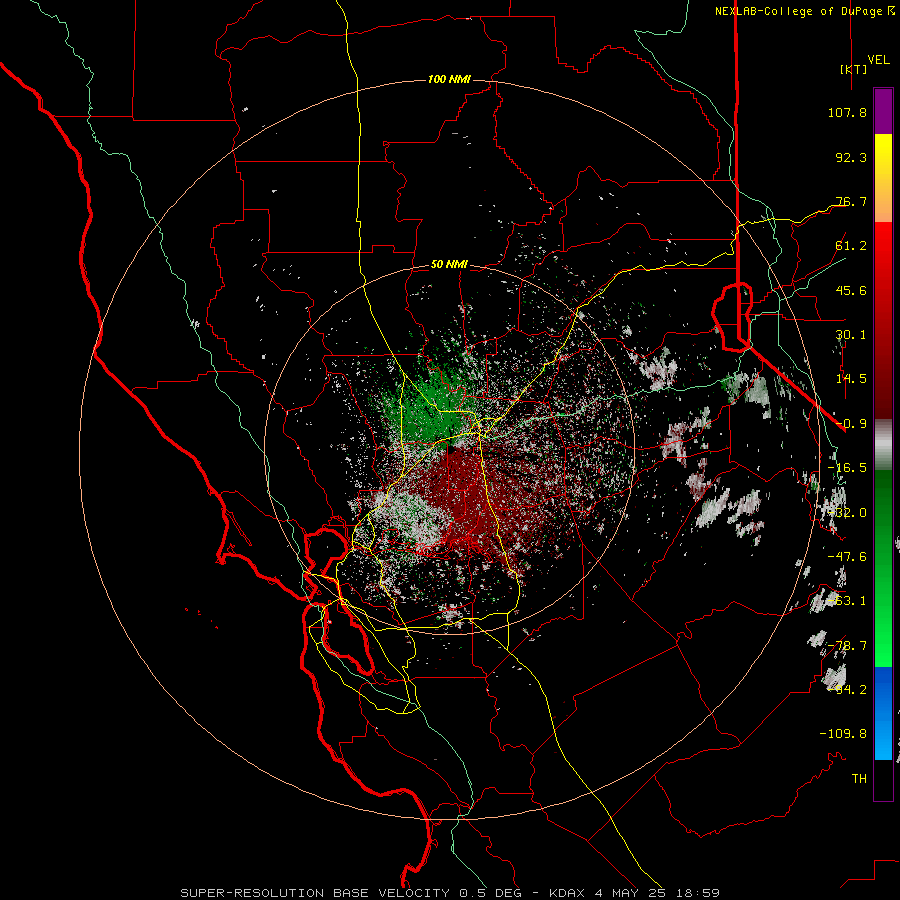Screen dimensions: 900x900
Task: Pick the gray near-zero segment of the color bar
Action: point(883,445)
